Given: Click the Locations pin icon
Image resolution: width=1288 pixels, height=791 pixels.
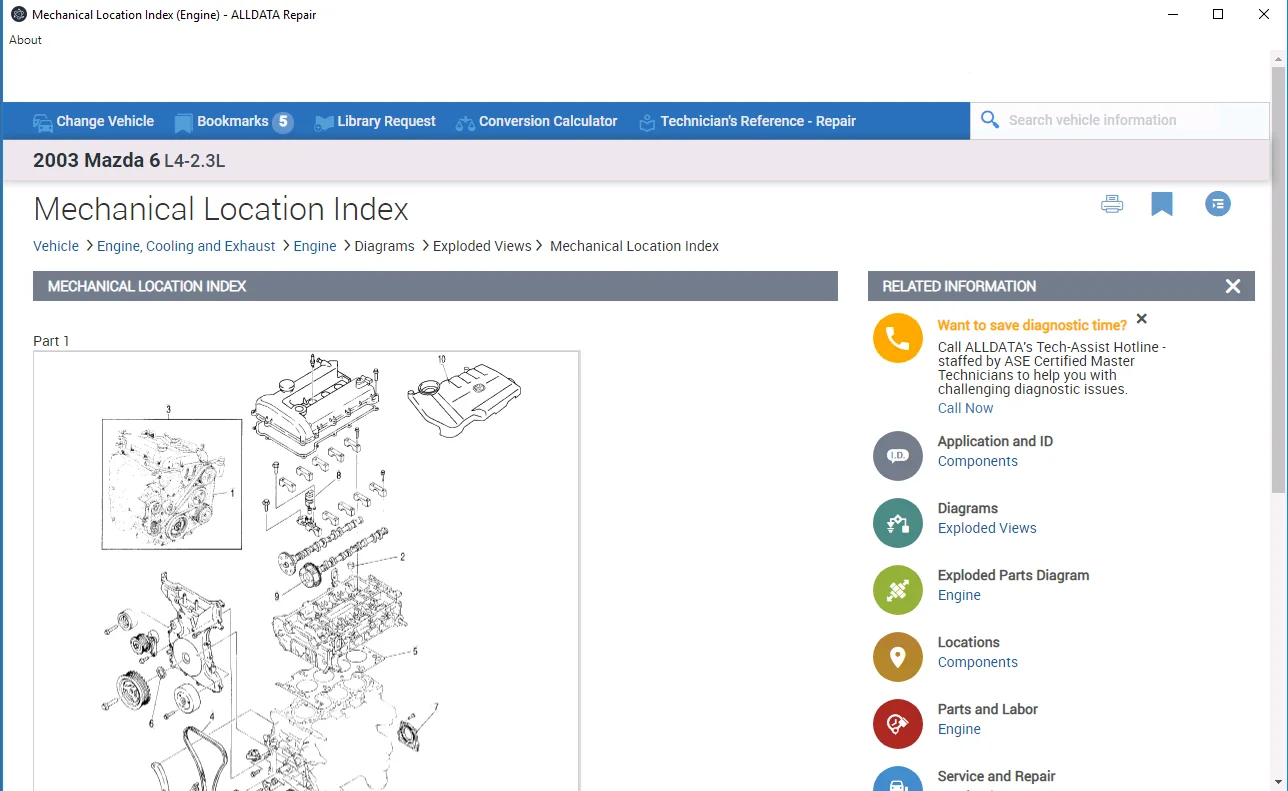Looking at the screenshot, I should (x=898, y=657).
